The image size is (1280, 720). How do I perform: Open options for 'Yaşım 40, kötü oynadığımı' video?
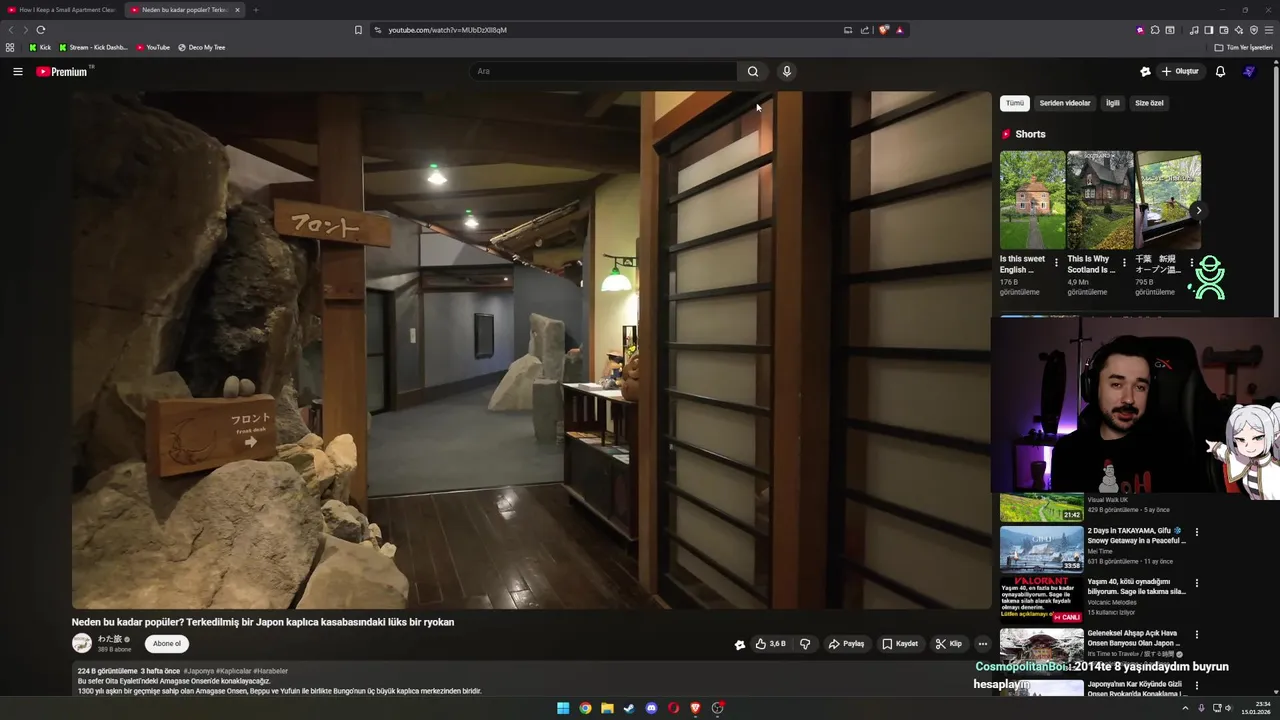click(x=1196, y=583)
